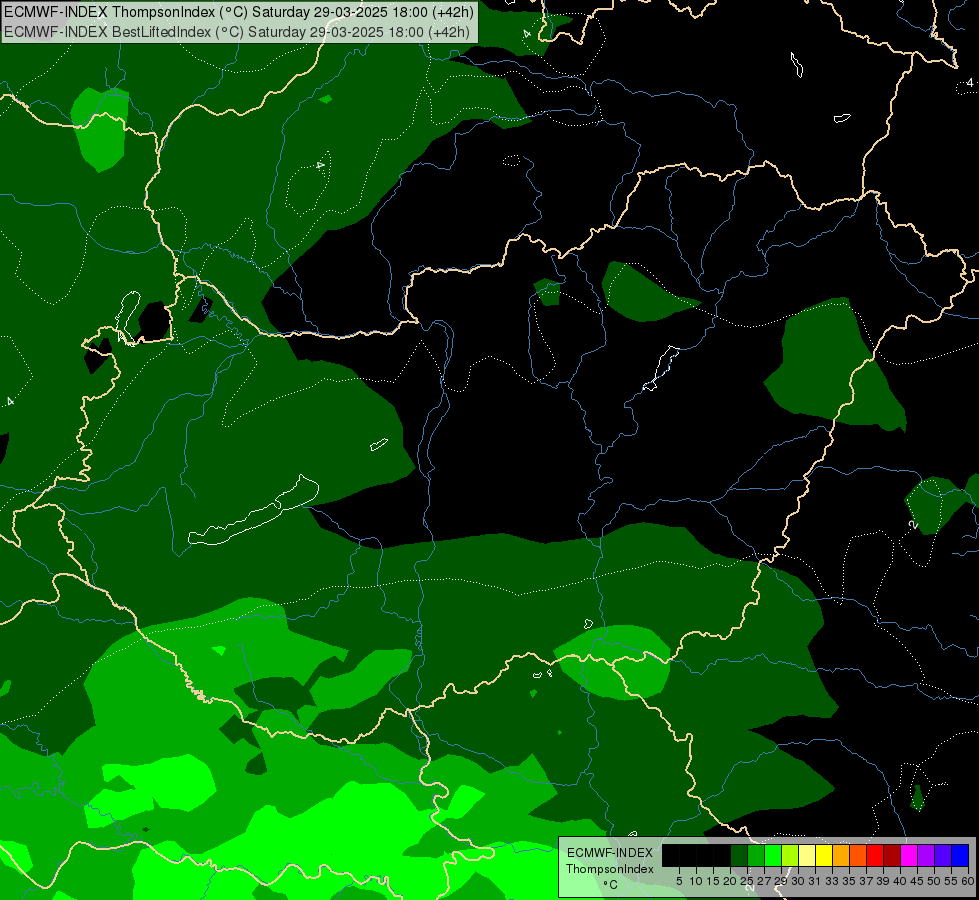The width and height of the screenshot is (979, 900).
Task: Click the legend tick label 29
Action: point(781,881)
